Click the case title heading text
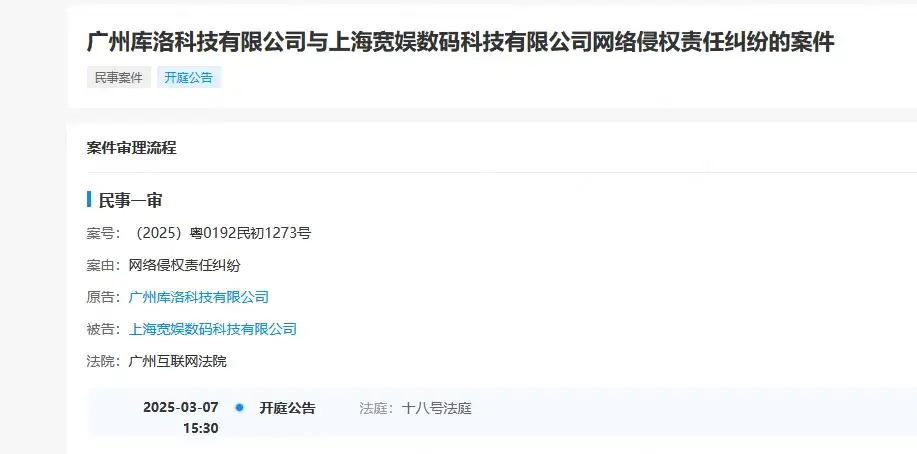 [x=460, y=42]
